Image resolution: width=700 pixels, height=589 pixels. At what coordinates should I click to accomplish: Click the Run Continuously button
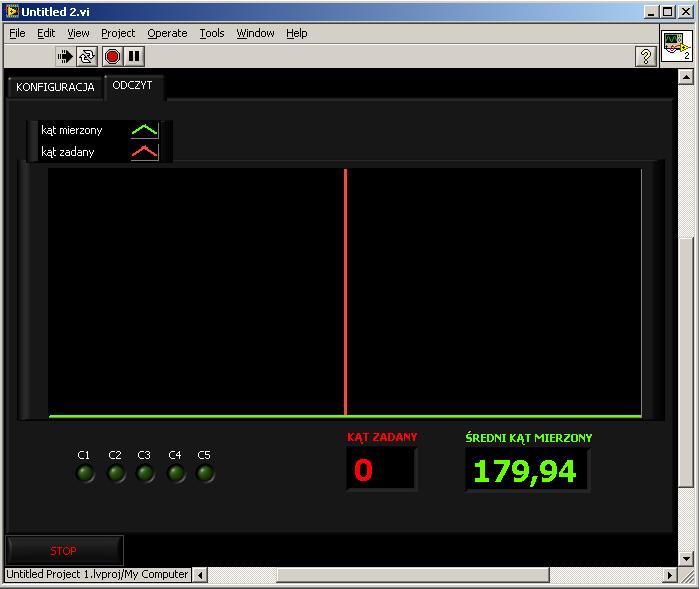(87, 57)
